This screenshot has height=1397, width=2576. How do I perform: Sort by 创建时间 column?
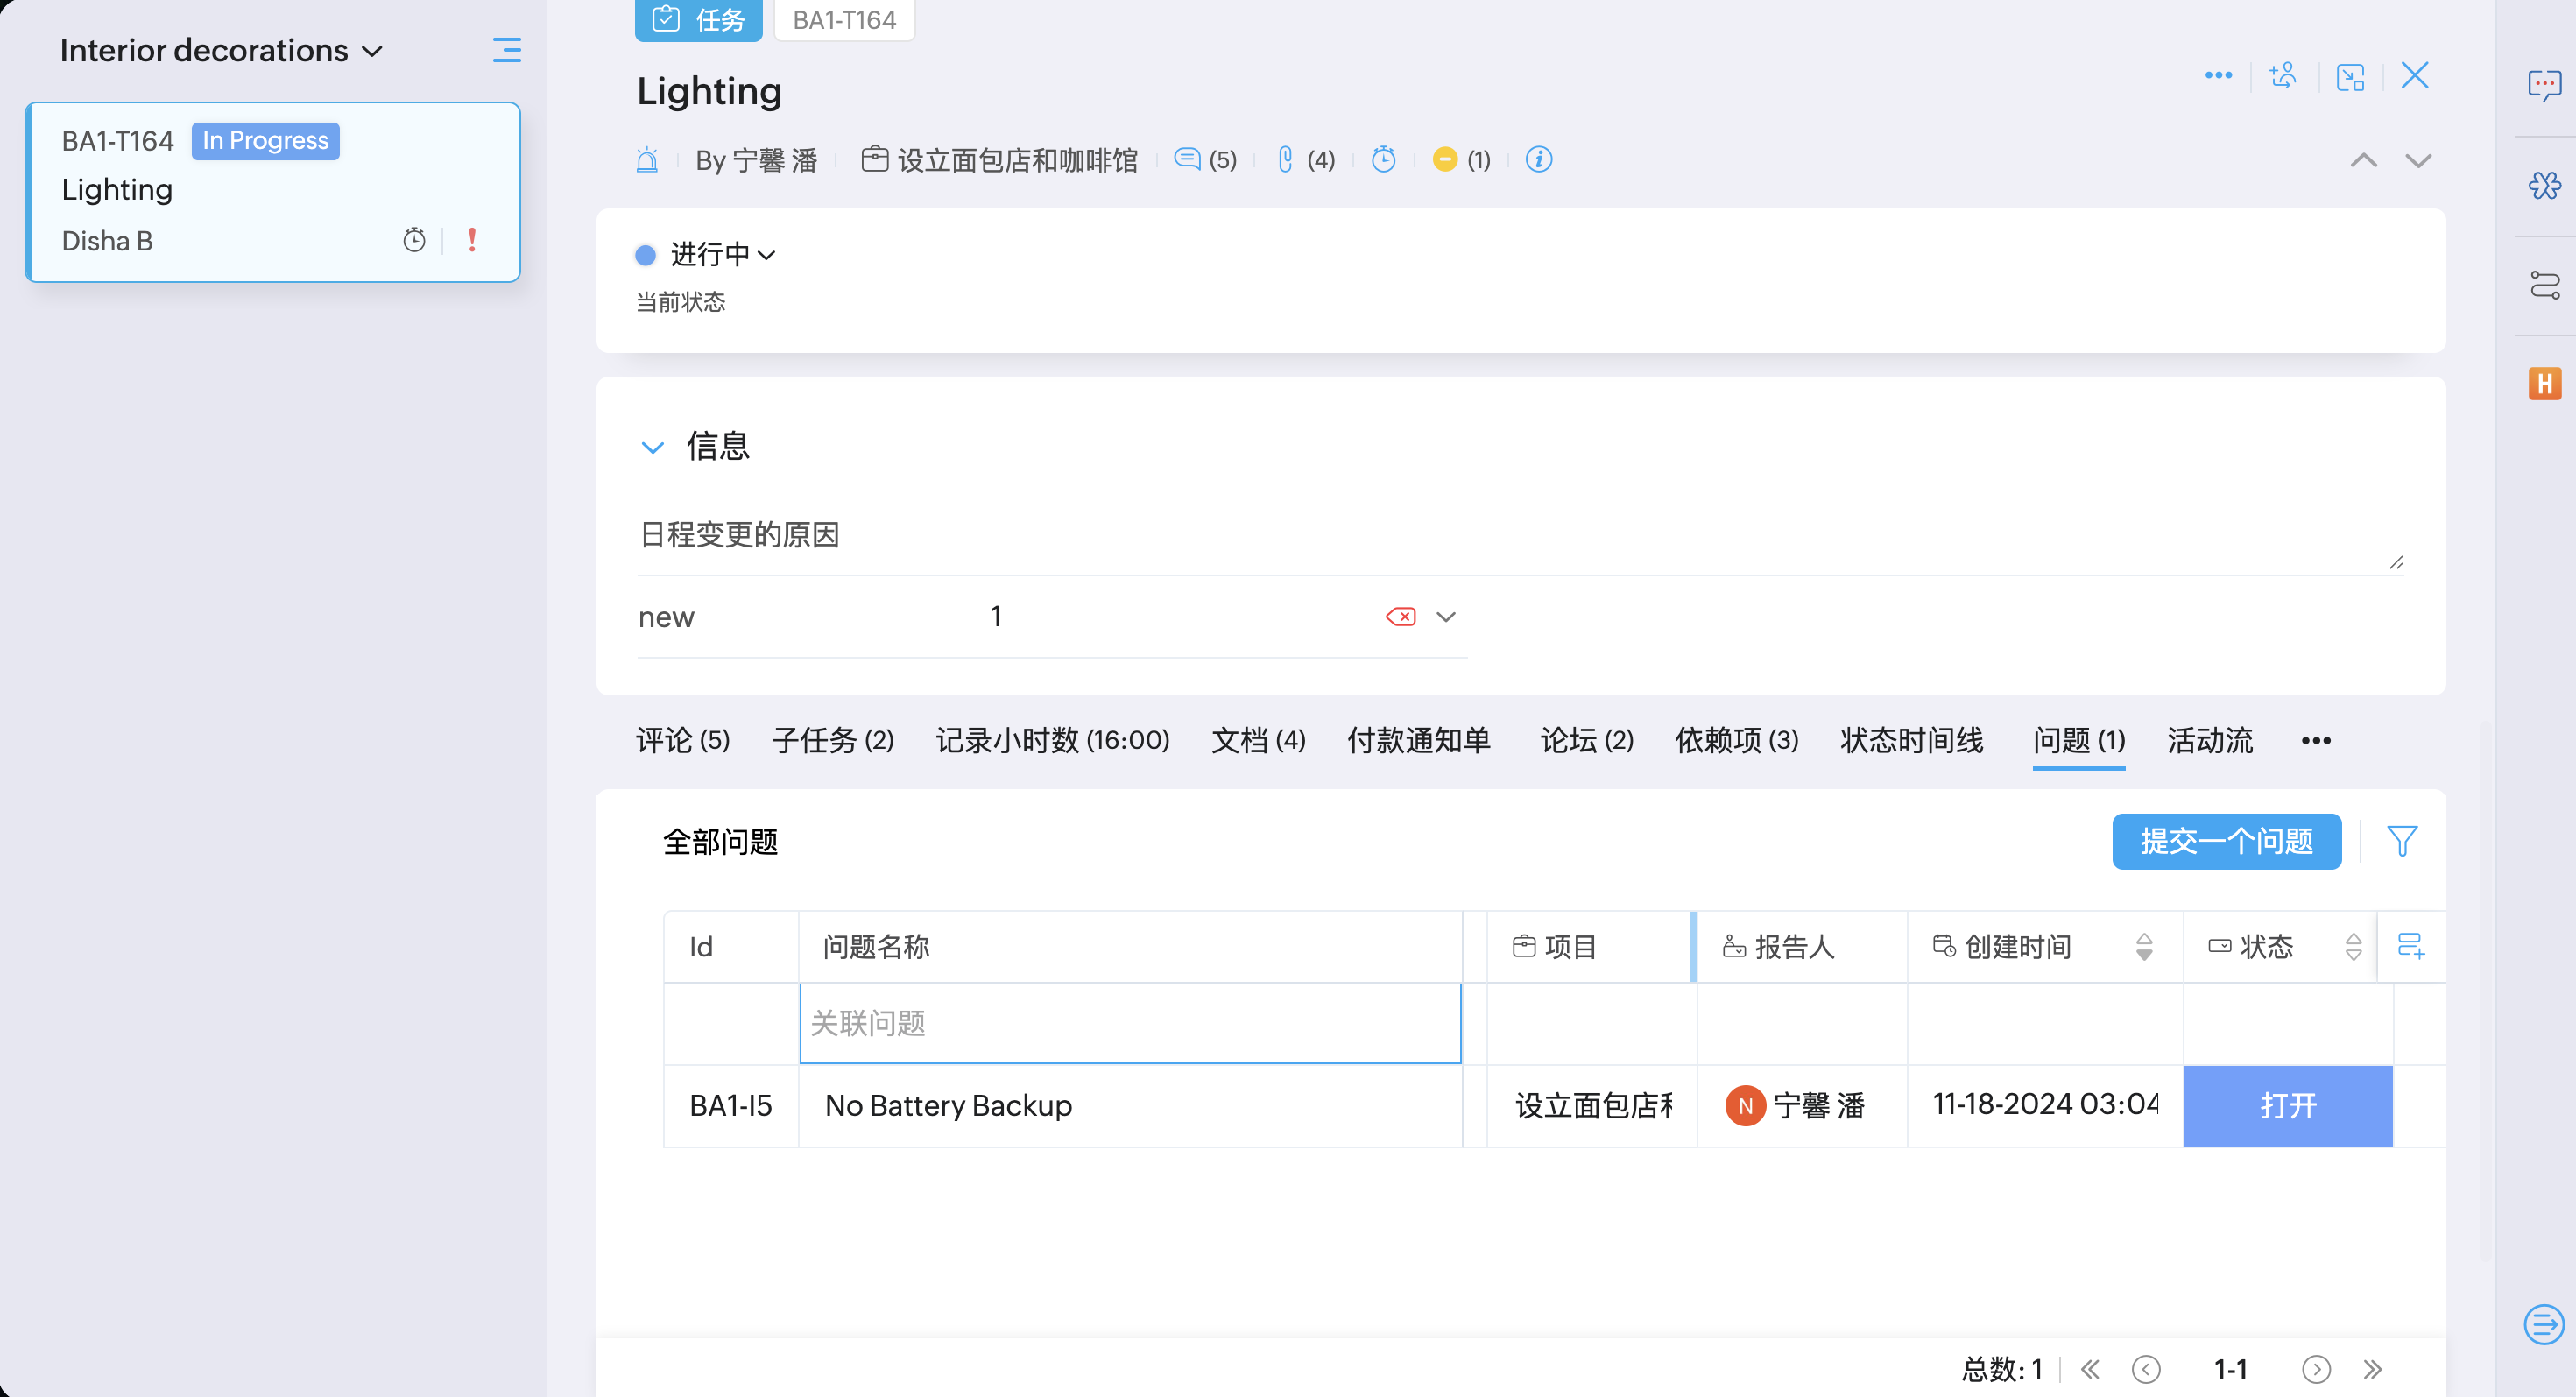pyautogui.click(x=2143, y=946)
